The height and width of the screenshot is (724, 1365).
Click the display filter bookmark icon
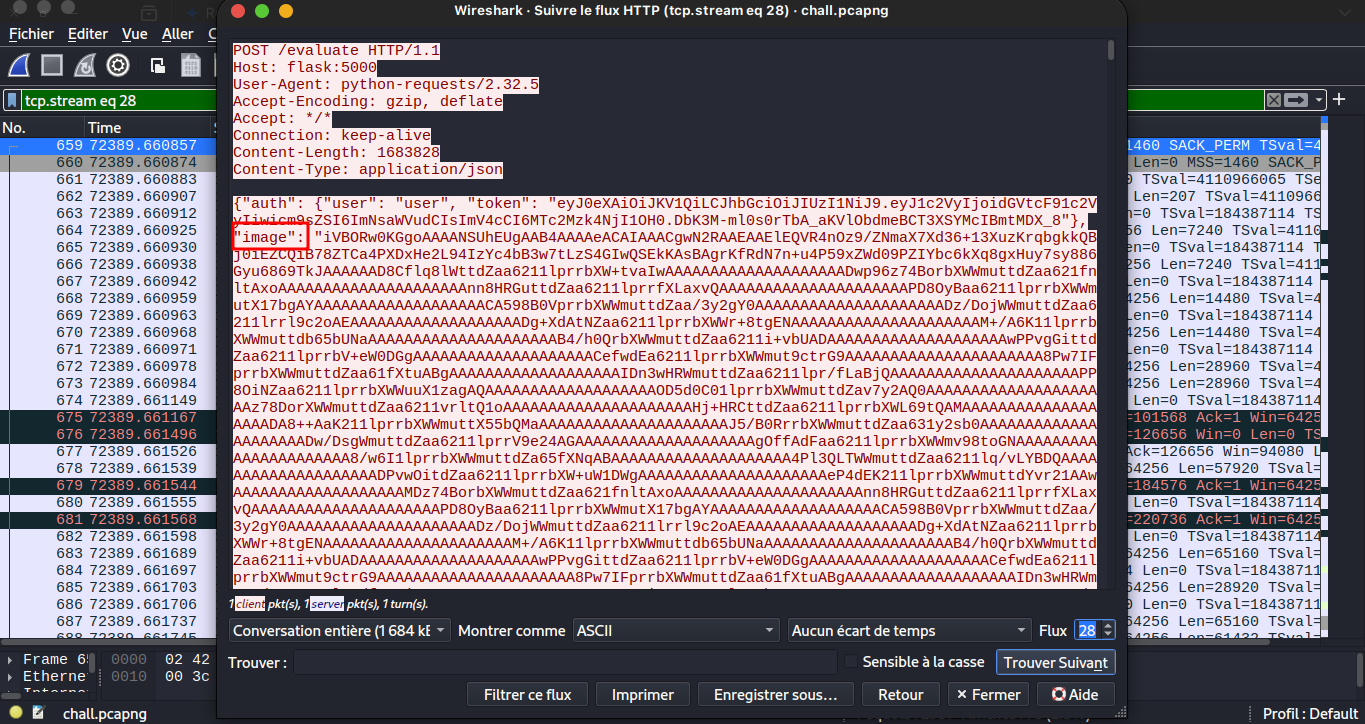point(12,100)
